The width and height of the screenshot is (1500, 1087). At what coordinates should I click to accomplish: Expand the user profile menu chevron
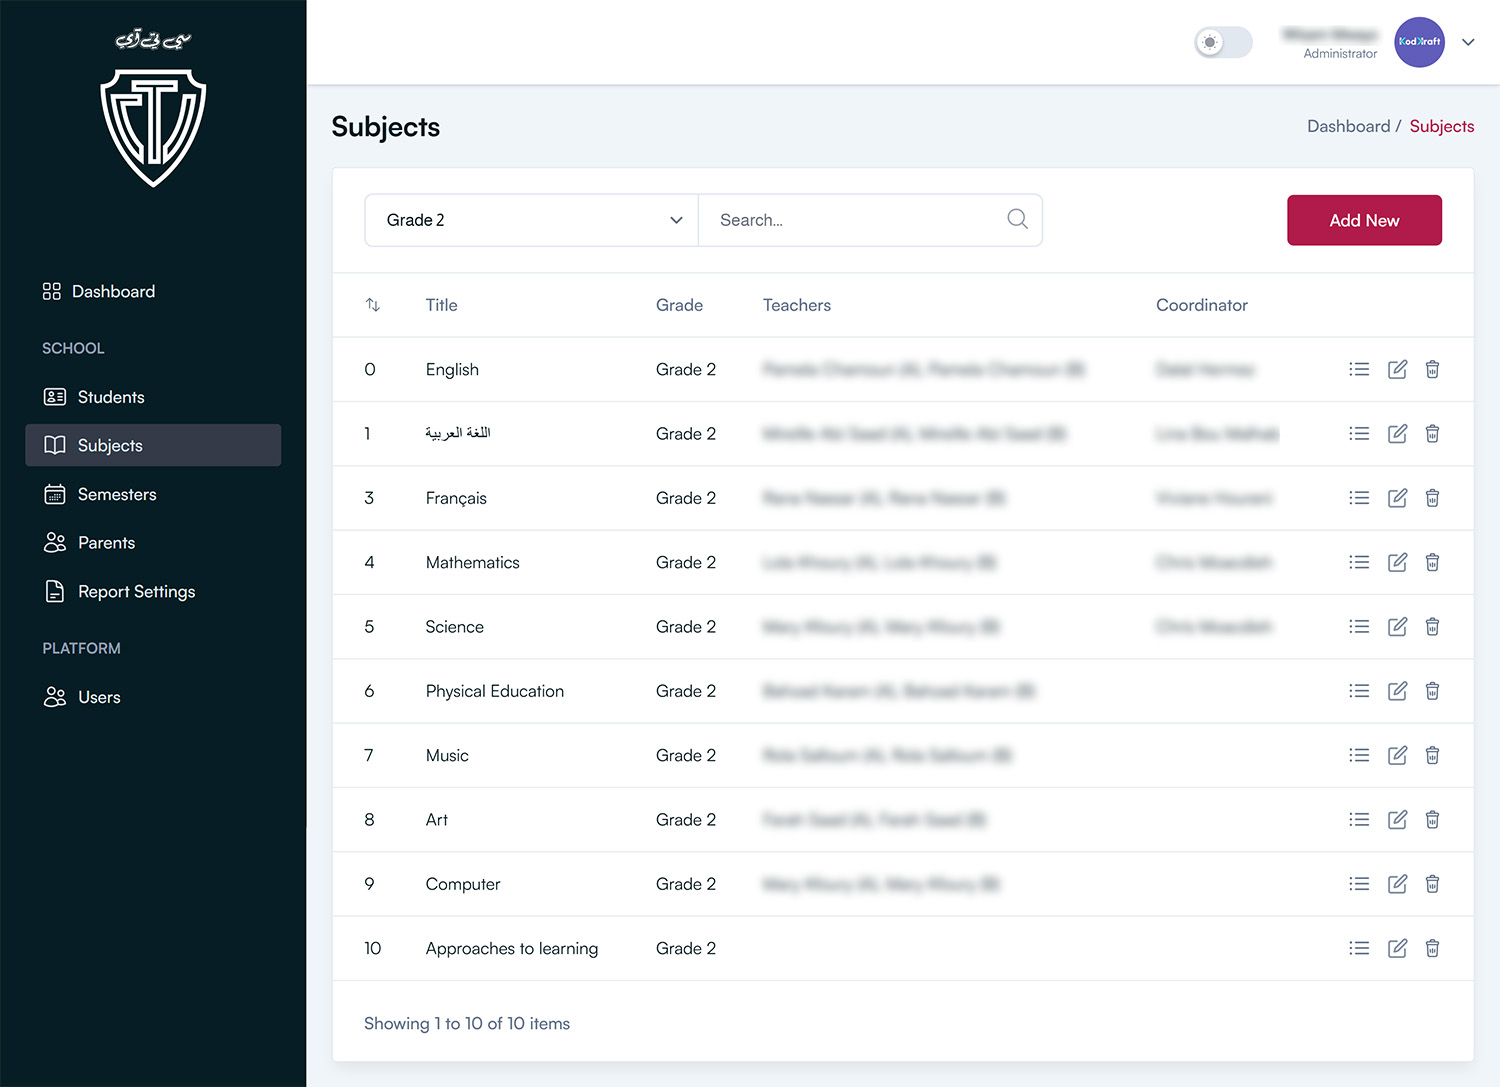[1468, 42]
